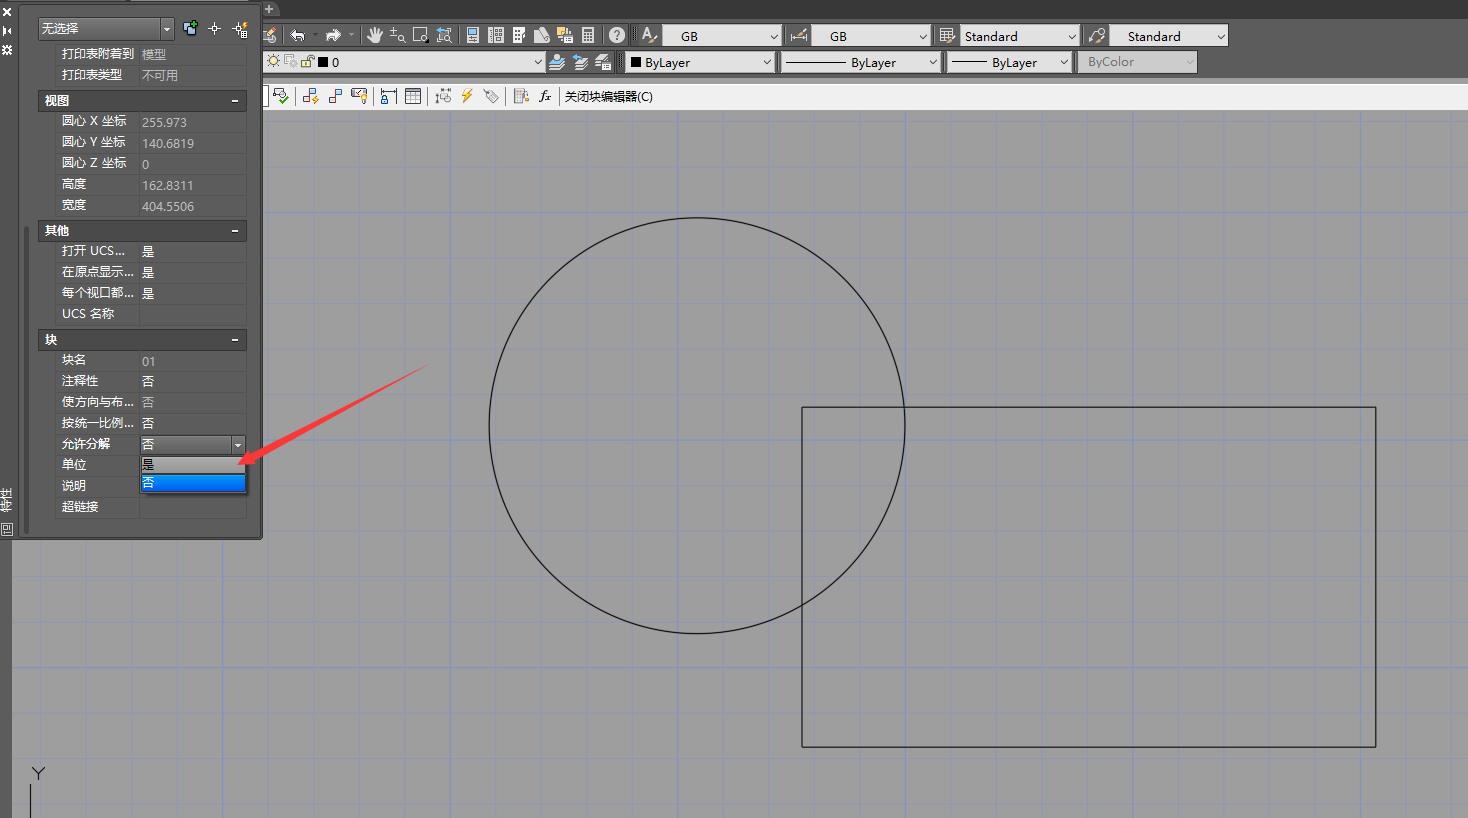This screenshot has height=818, width=1468.
Task: Click the Undo arrow icon
Action: [x=298, y=36]
